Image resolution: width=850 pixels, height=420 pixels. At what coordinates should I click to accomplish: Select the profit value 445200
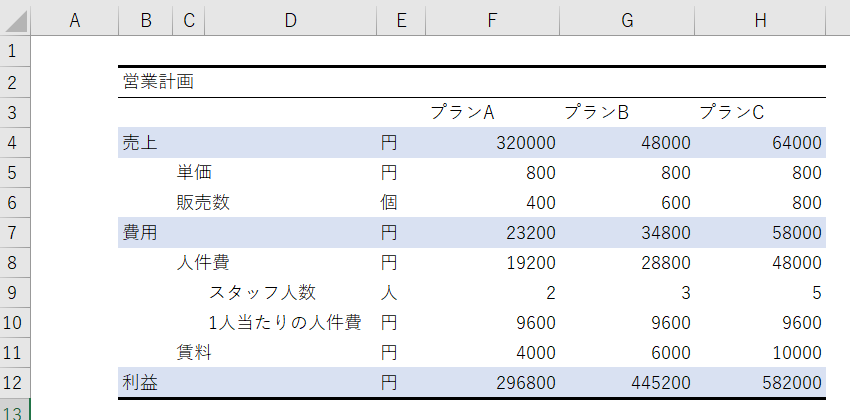click(661, 383)
